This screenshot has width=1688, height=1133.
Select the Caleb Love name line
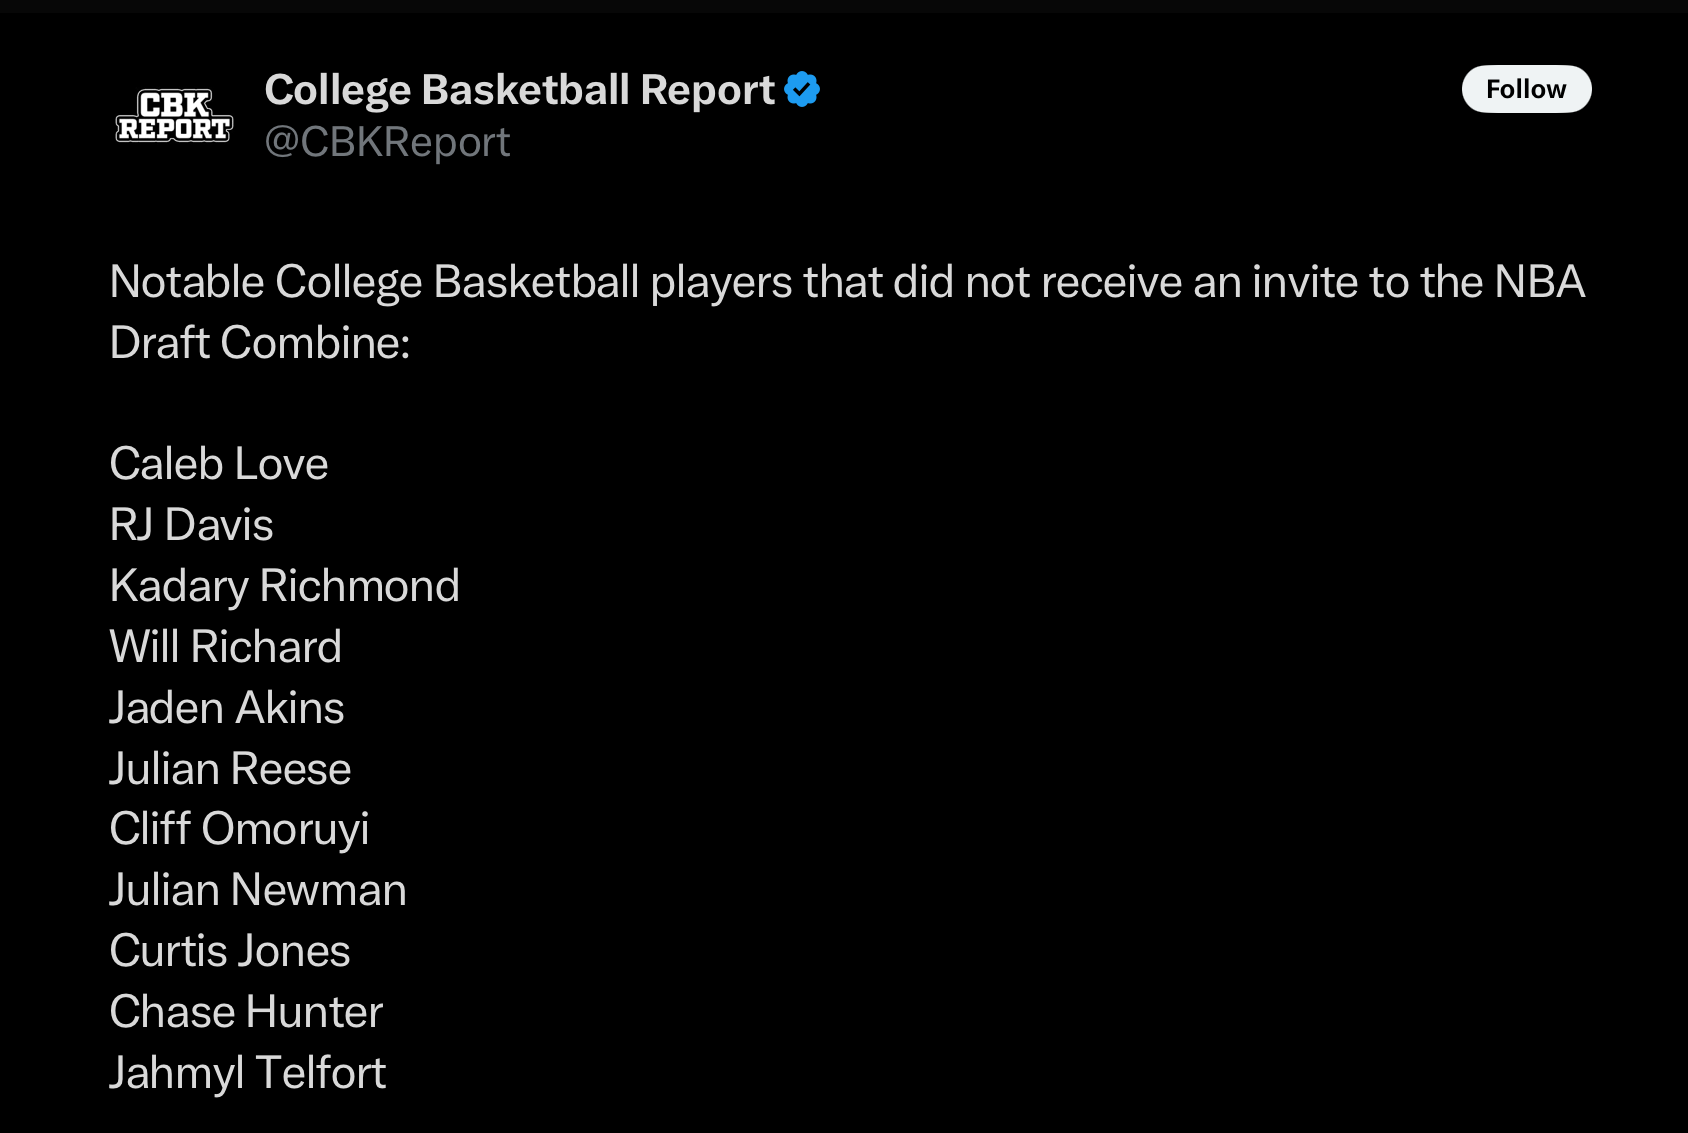(219, 464)
